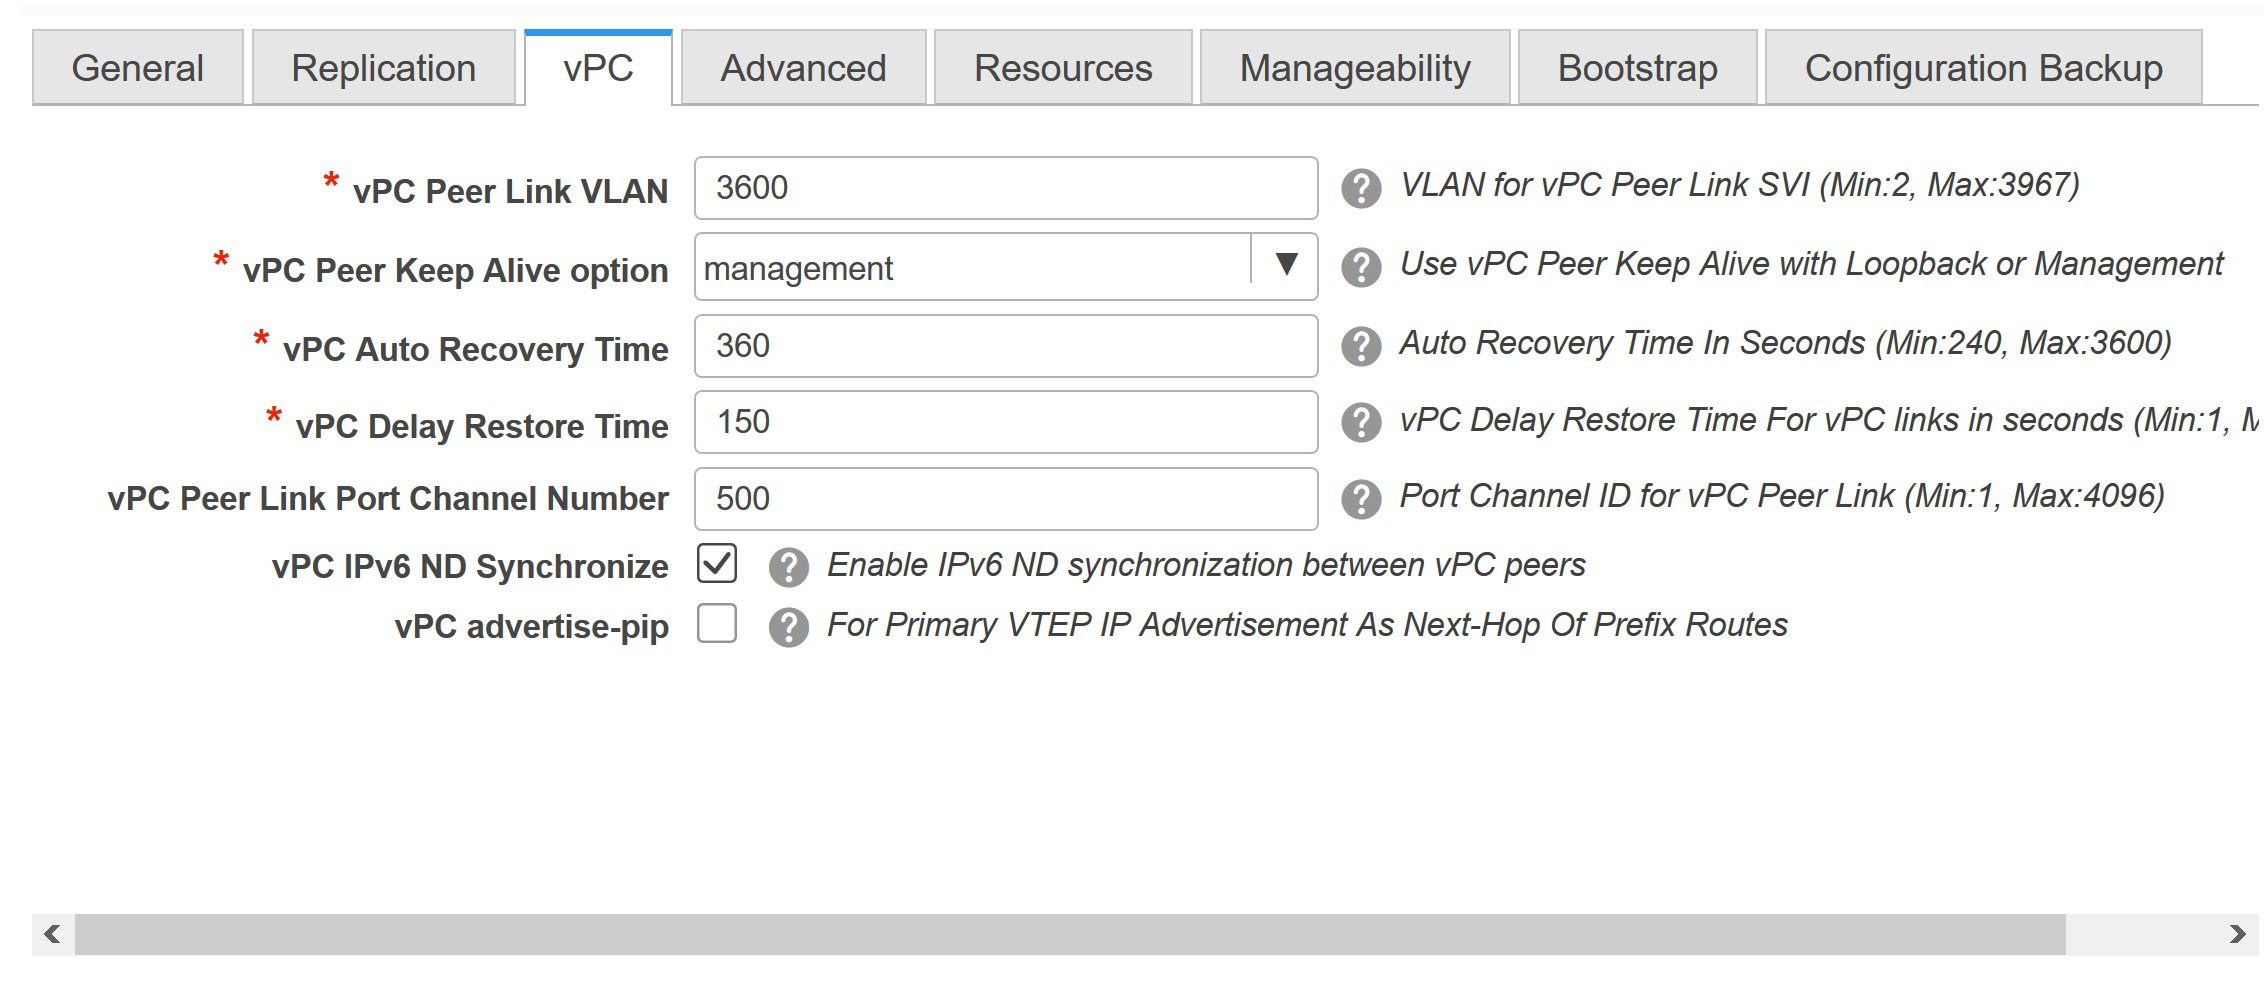Enable the vPC advertise-pip checkbox

pyautogui.click(x=717, y=623)
